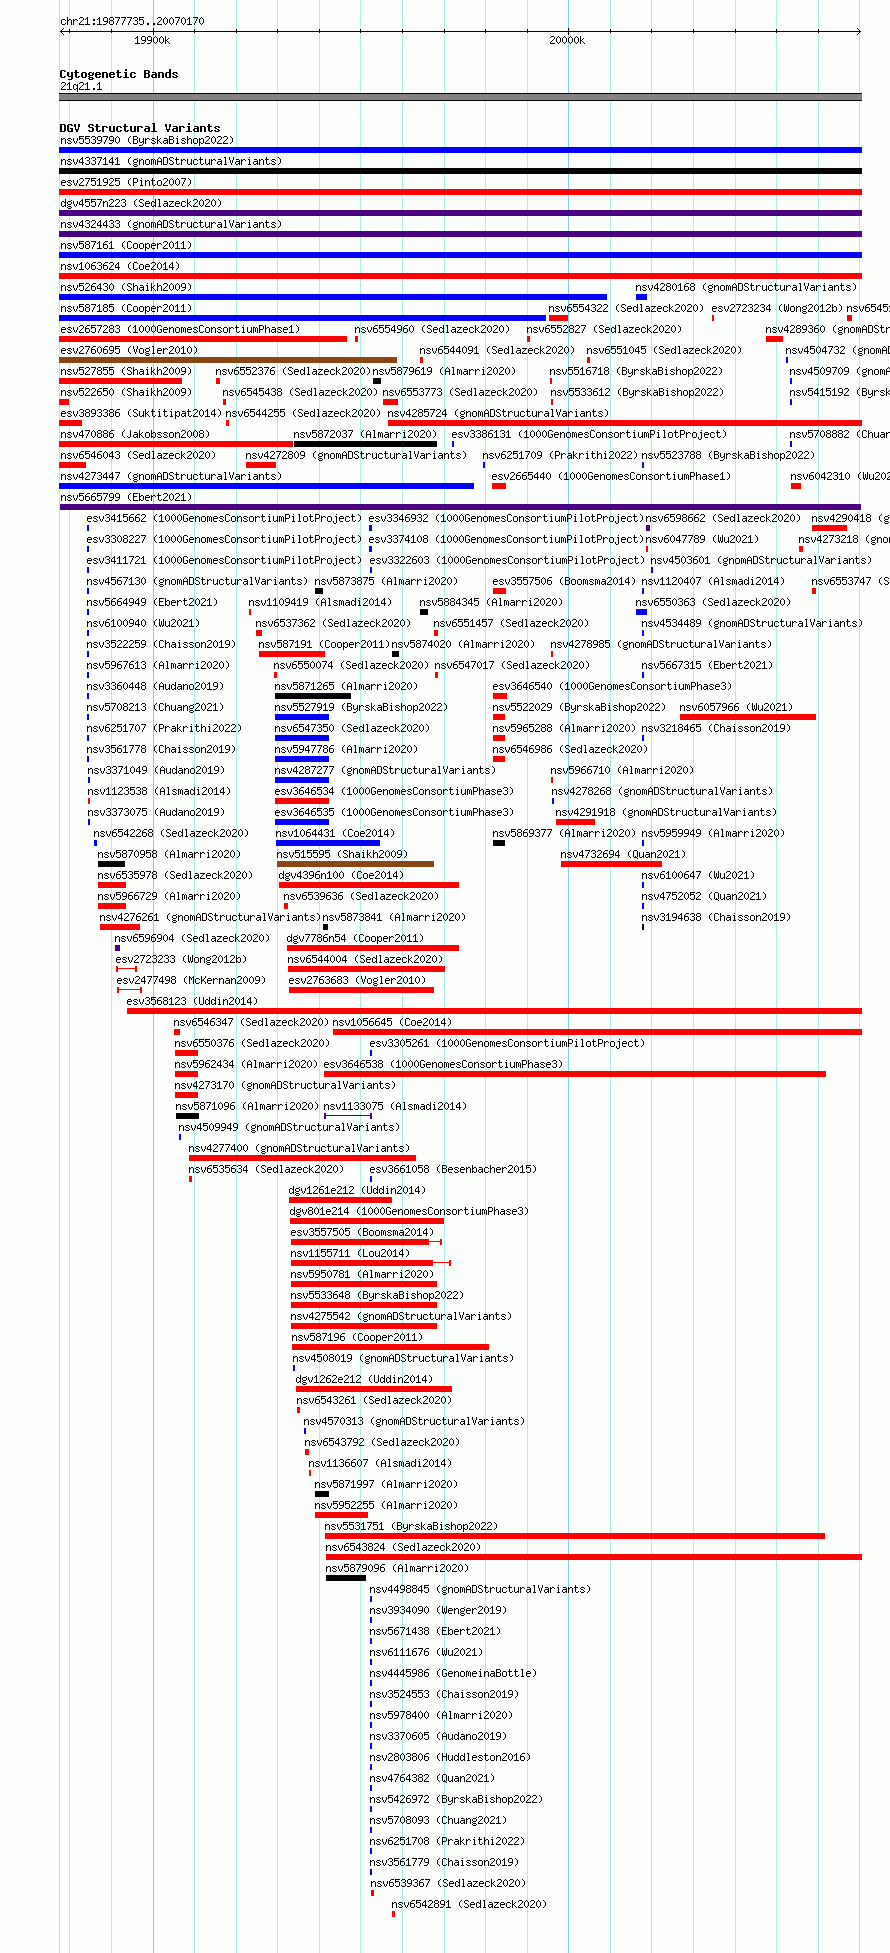Click esv2760695 (Vogler2010) label
890x1953 pixels.
pos(129,350)
